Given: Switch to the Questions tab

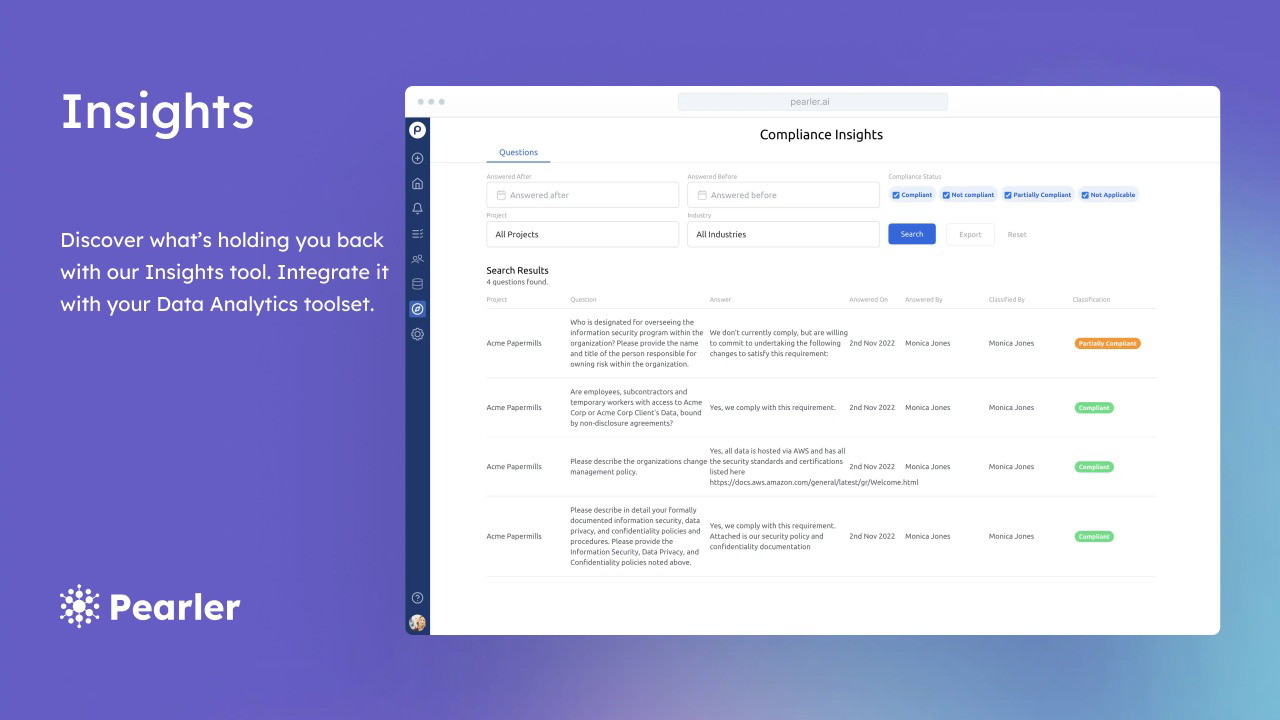Looking at the screenshot, I should pyautogui.click(x=518, y=152).
